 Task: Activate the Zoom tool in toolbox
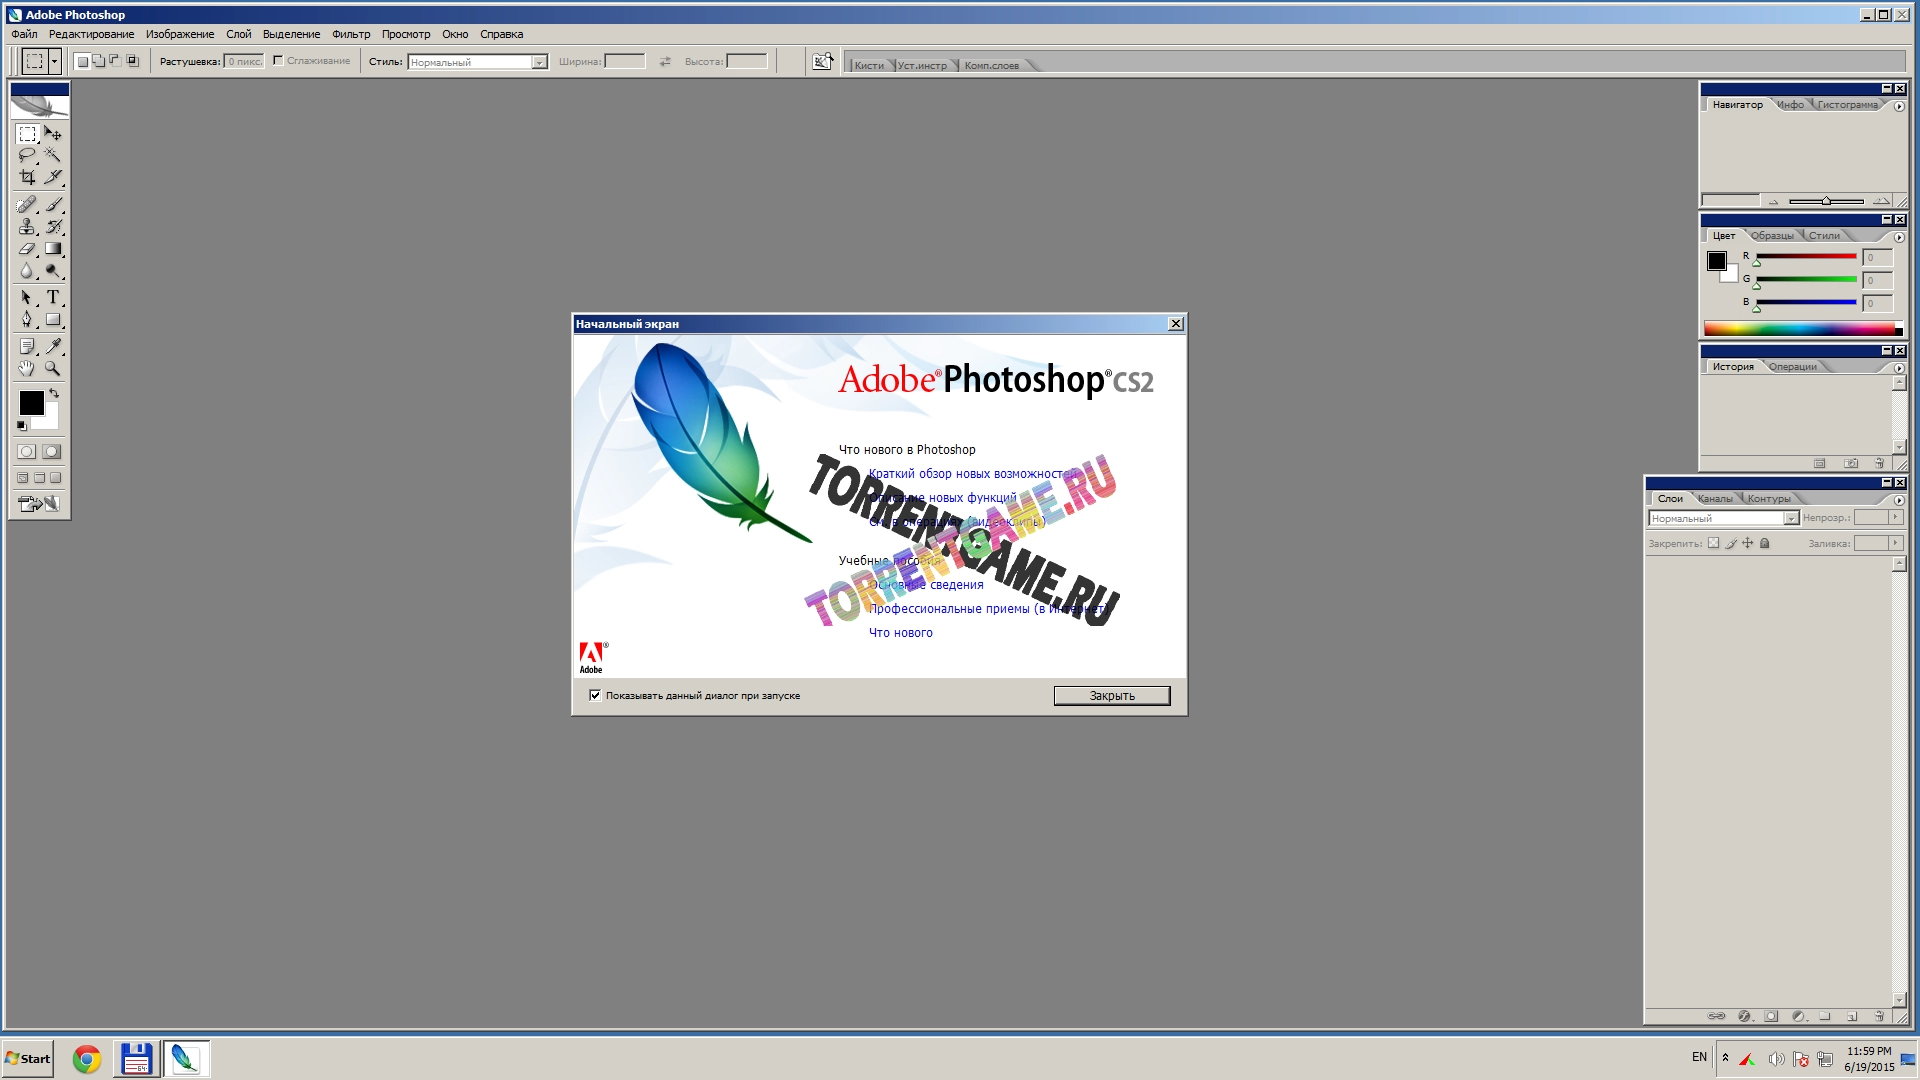[x=53, y=369]
